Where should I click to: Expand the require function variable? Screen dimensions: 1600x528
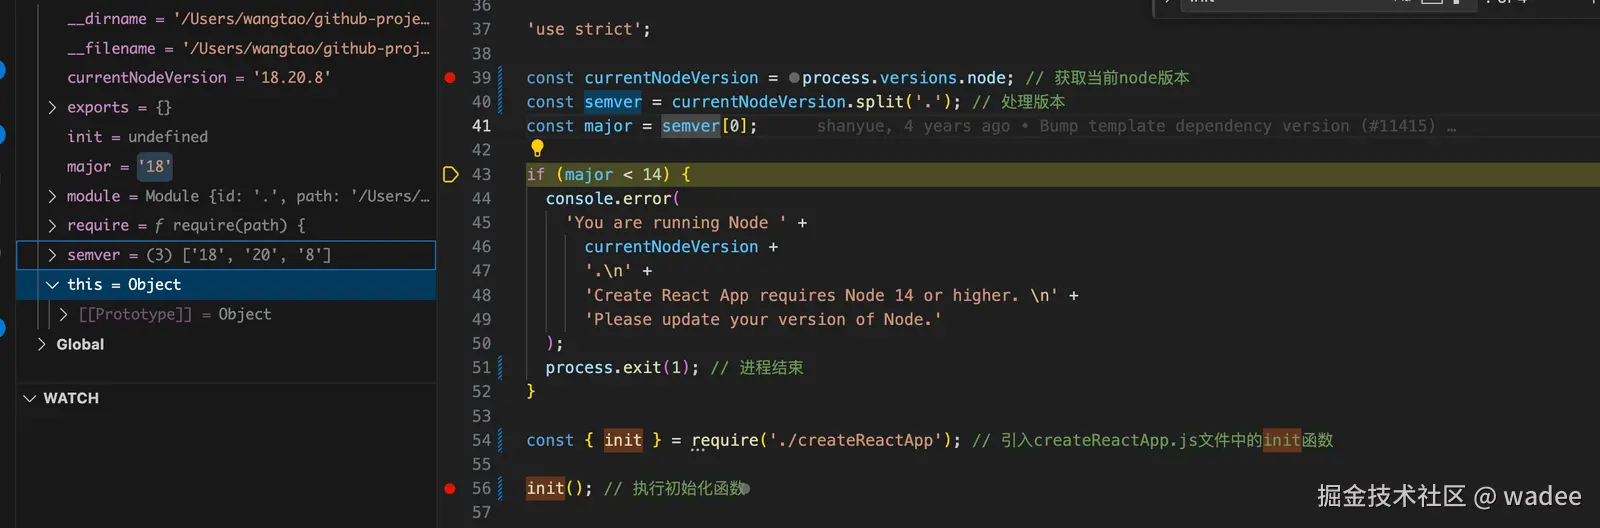coord(52,225)
